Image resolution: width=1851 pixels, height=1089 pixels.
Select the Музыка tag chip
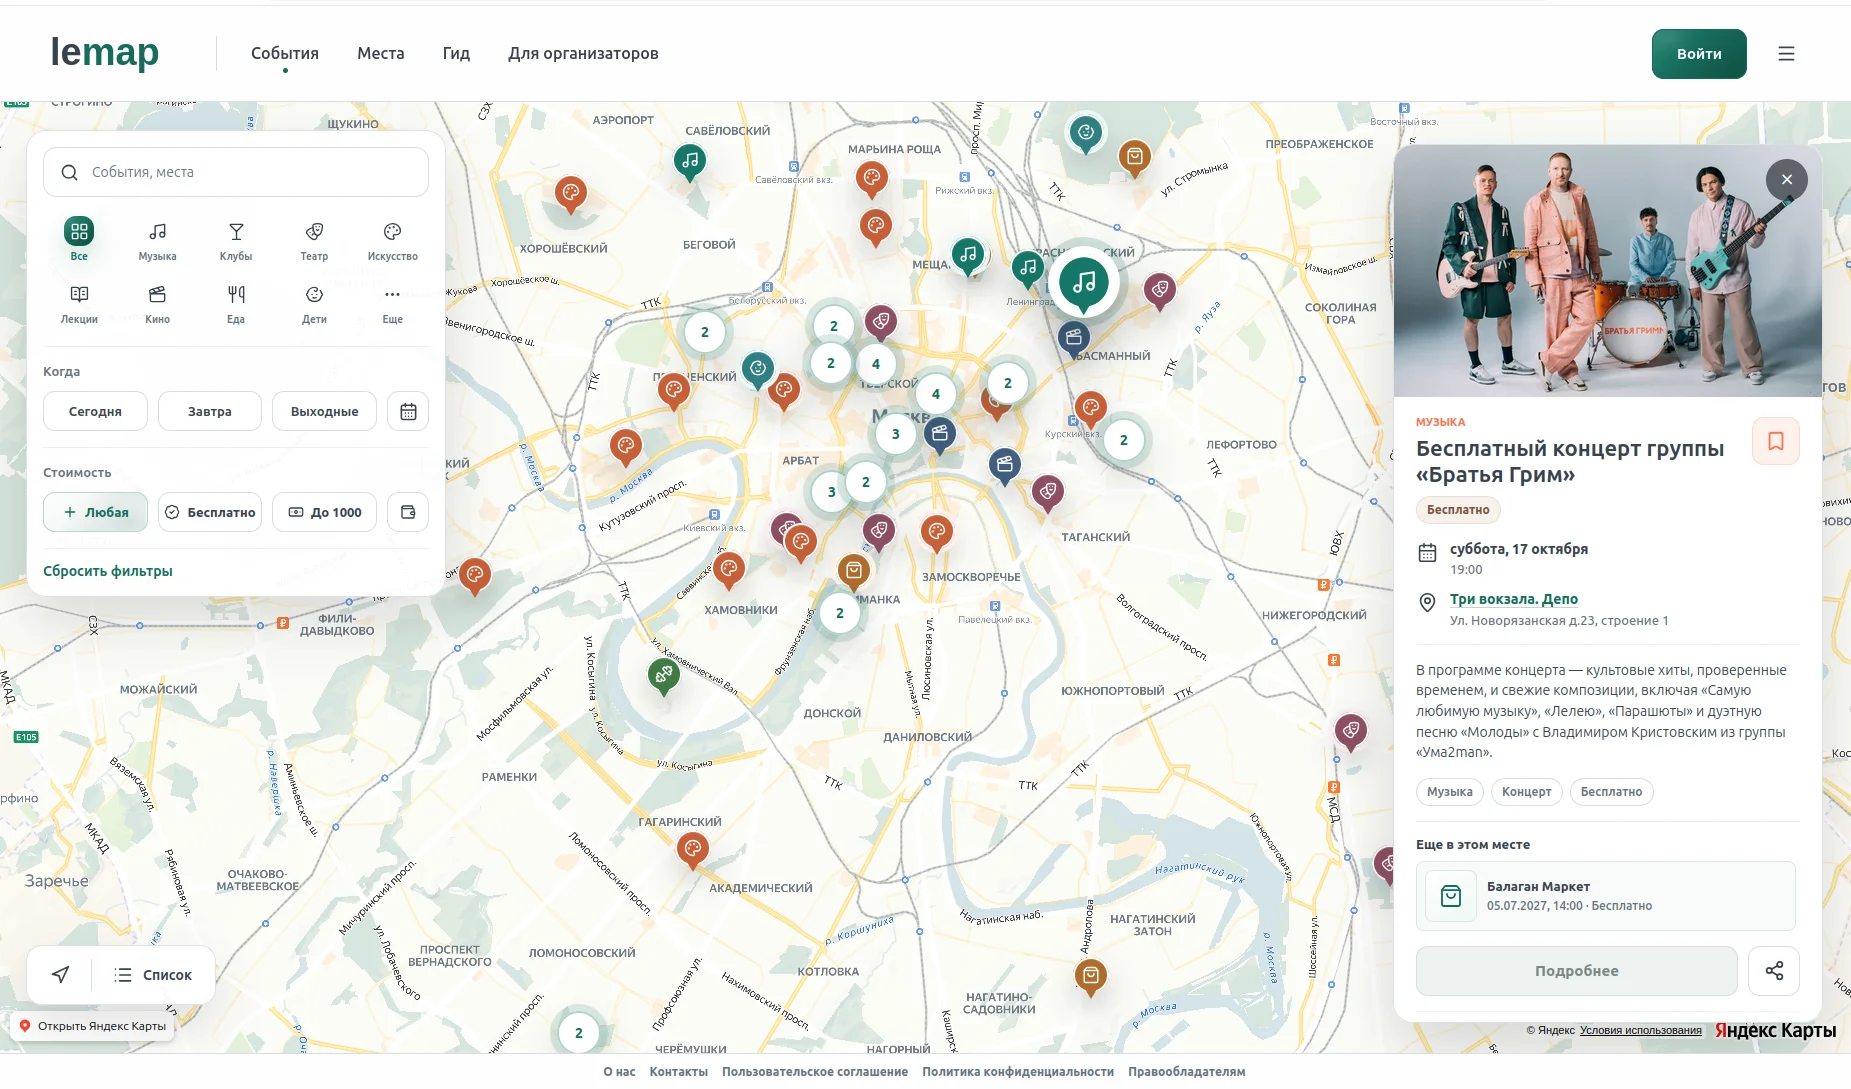pyautogui.click(x=1449, y=792)
